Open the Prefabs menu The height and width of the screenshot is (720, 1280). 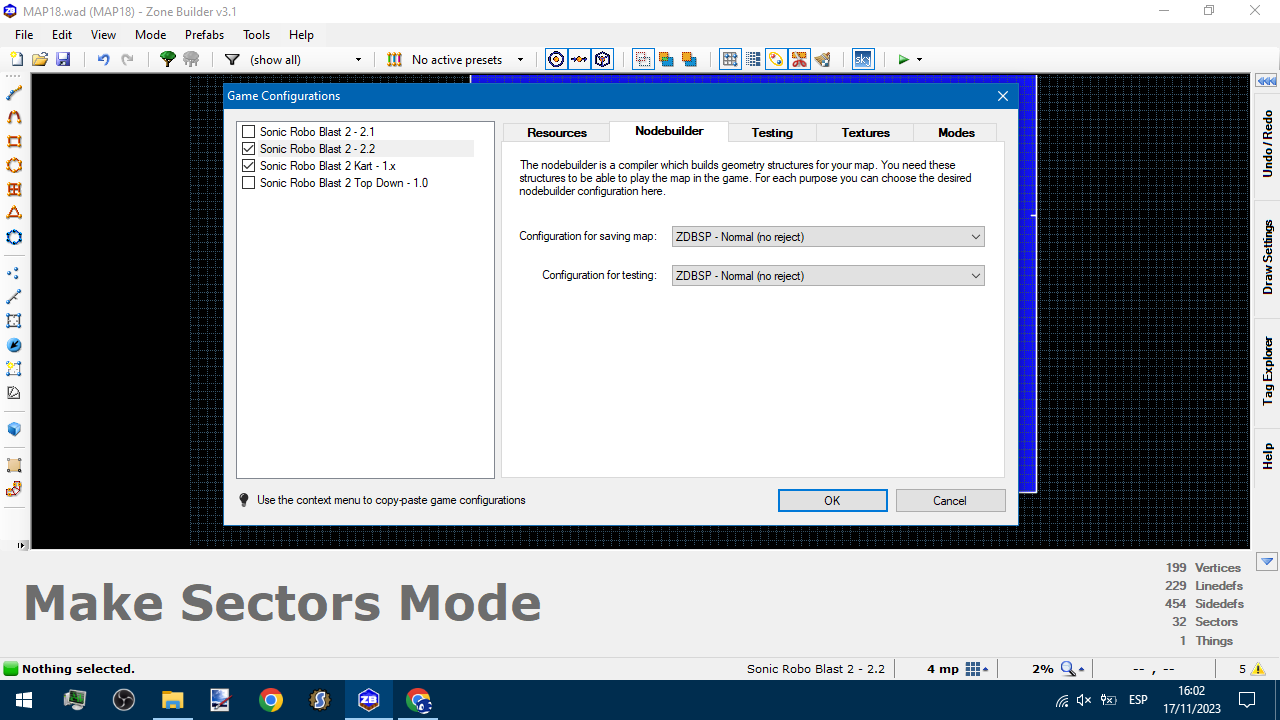pyautogui.click(x=204, y=34)
